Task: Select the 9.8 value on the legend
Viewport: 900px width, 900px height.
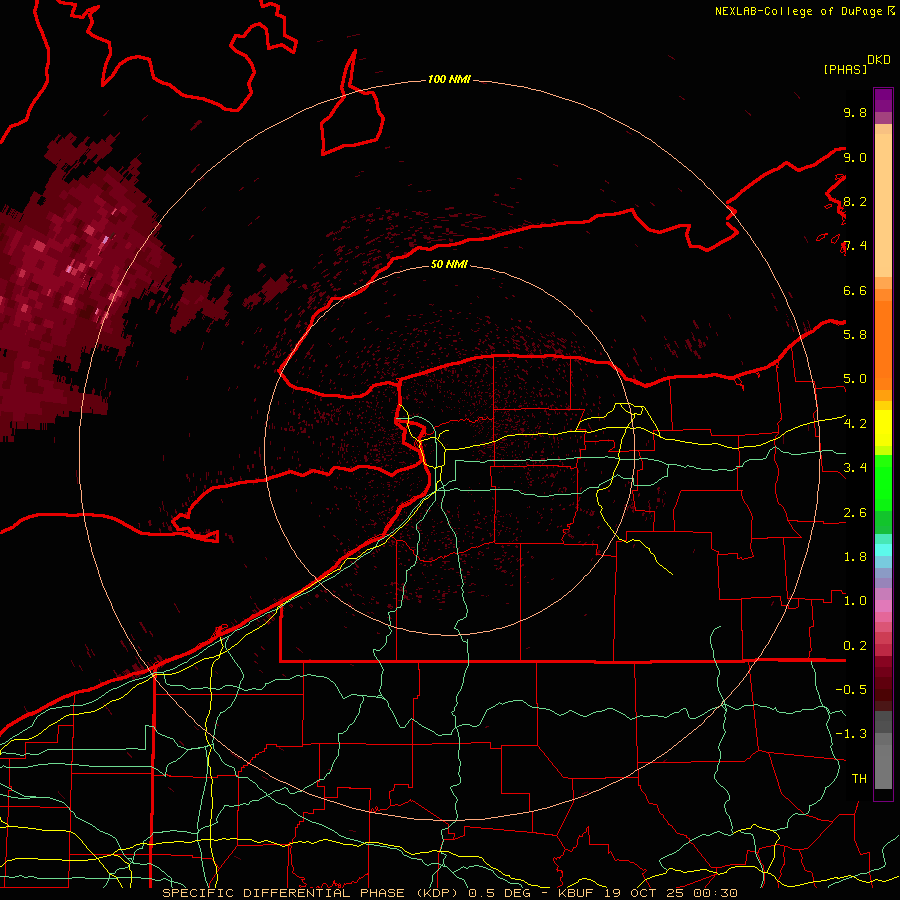Action: tap(855, 112)
